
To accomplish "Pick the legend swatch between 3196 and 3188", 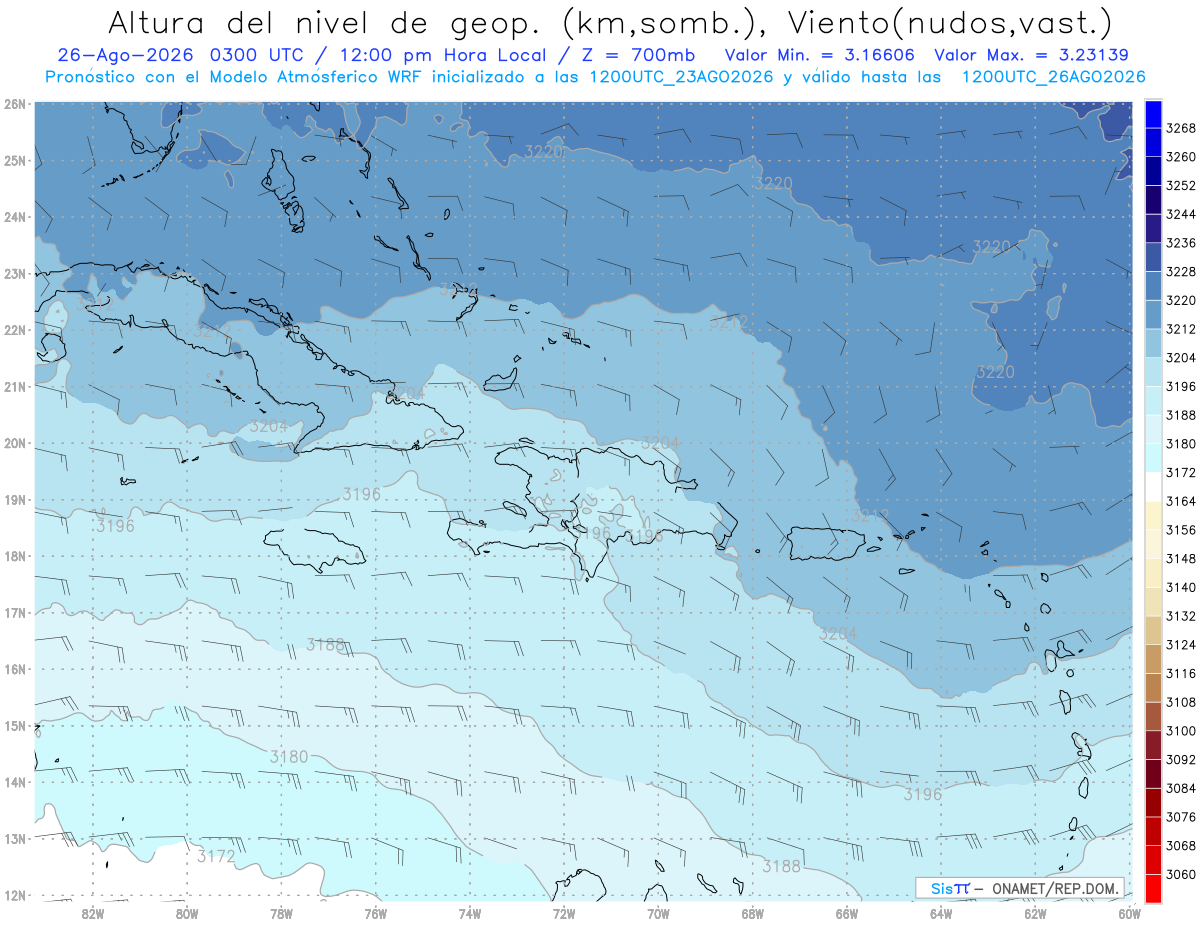I will [1153, 399].
